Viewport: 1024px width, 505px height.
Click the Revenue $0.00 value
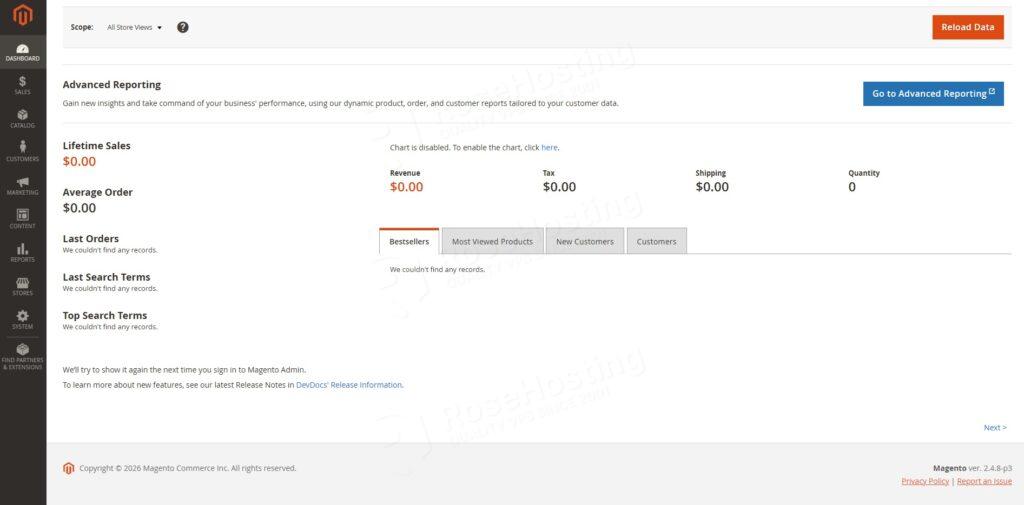click(406, 187)
